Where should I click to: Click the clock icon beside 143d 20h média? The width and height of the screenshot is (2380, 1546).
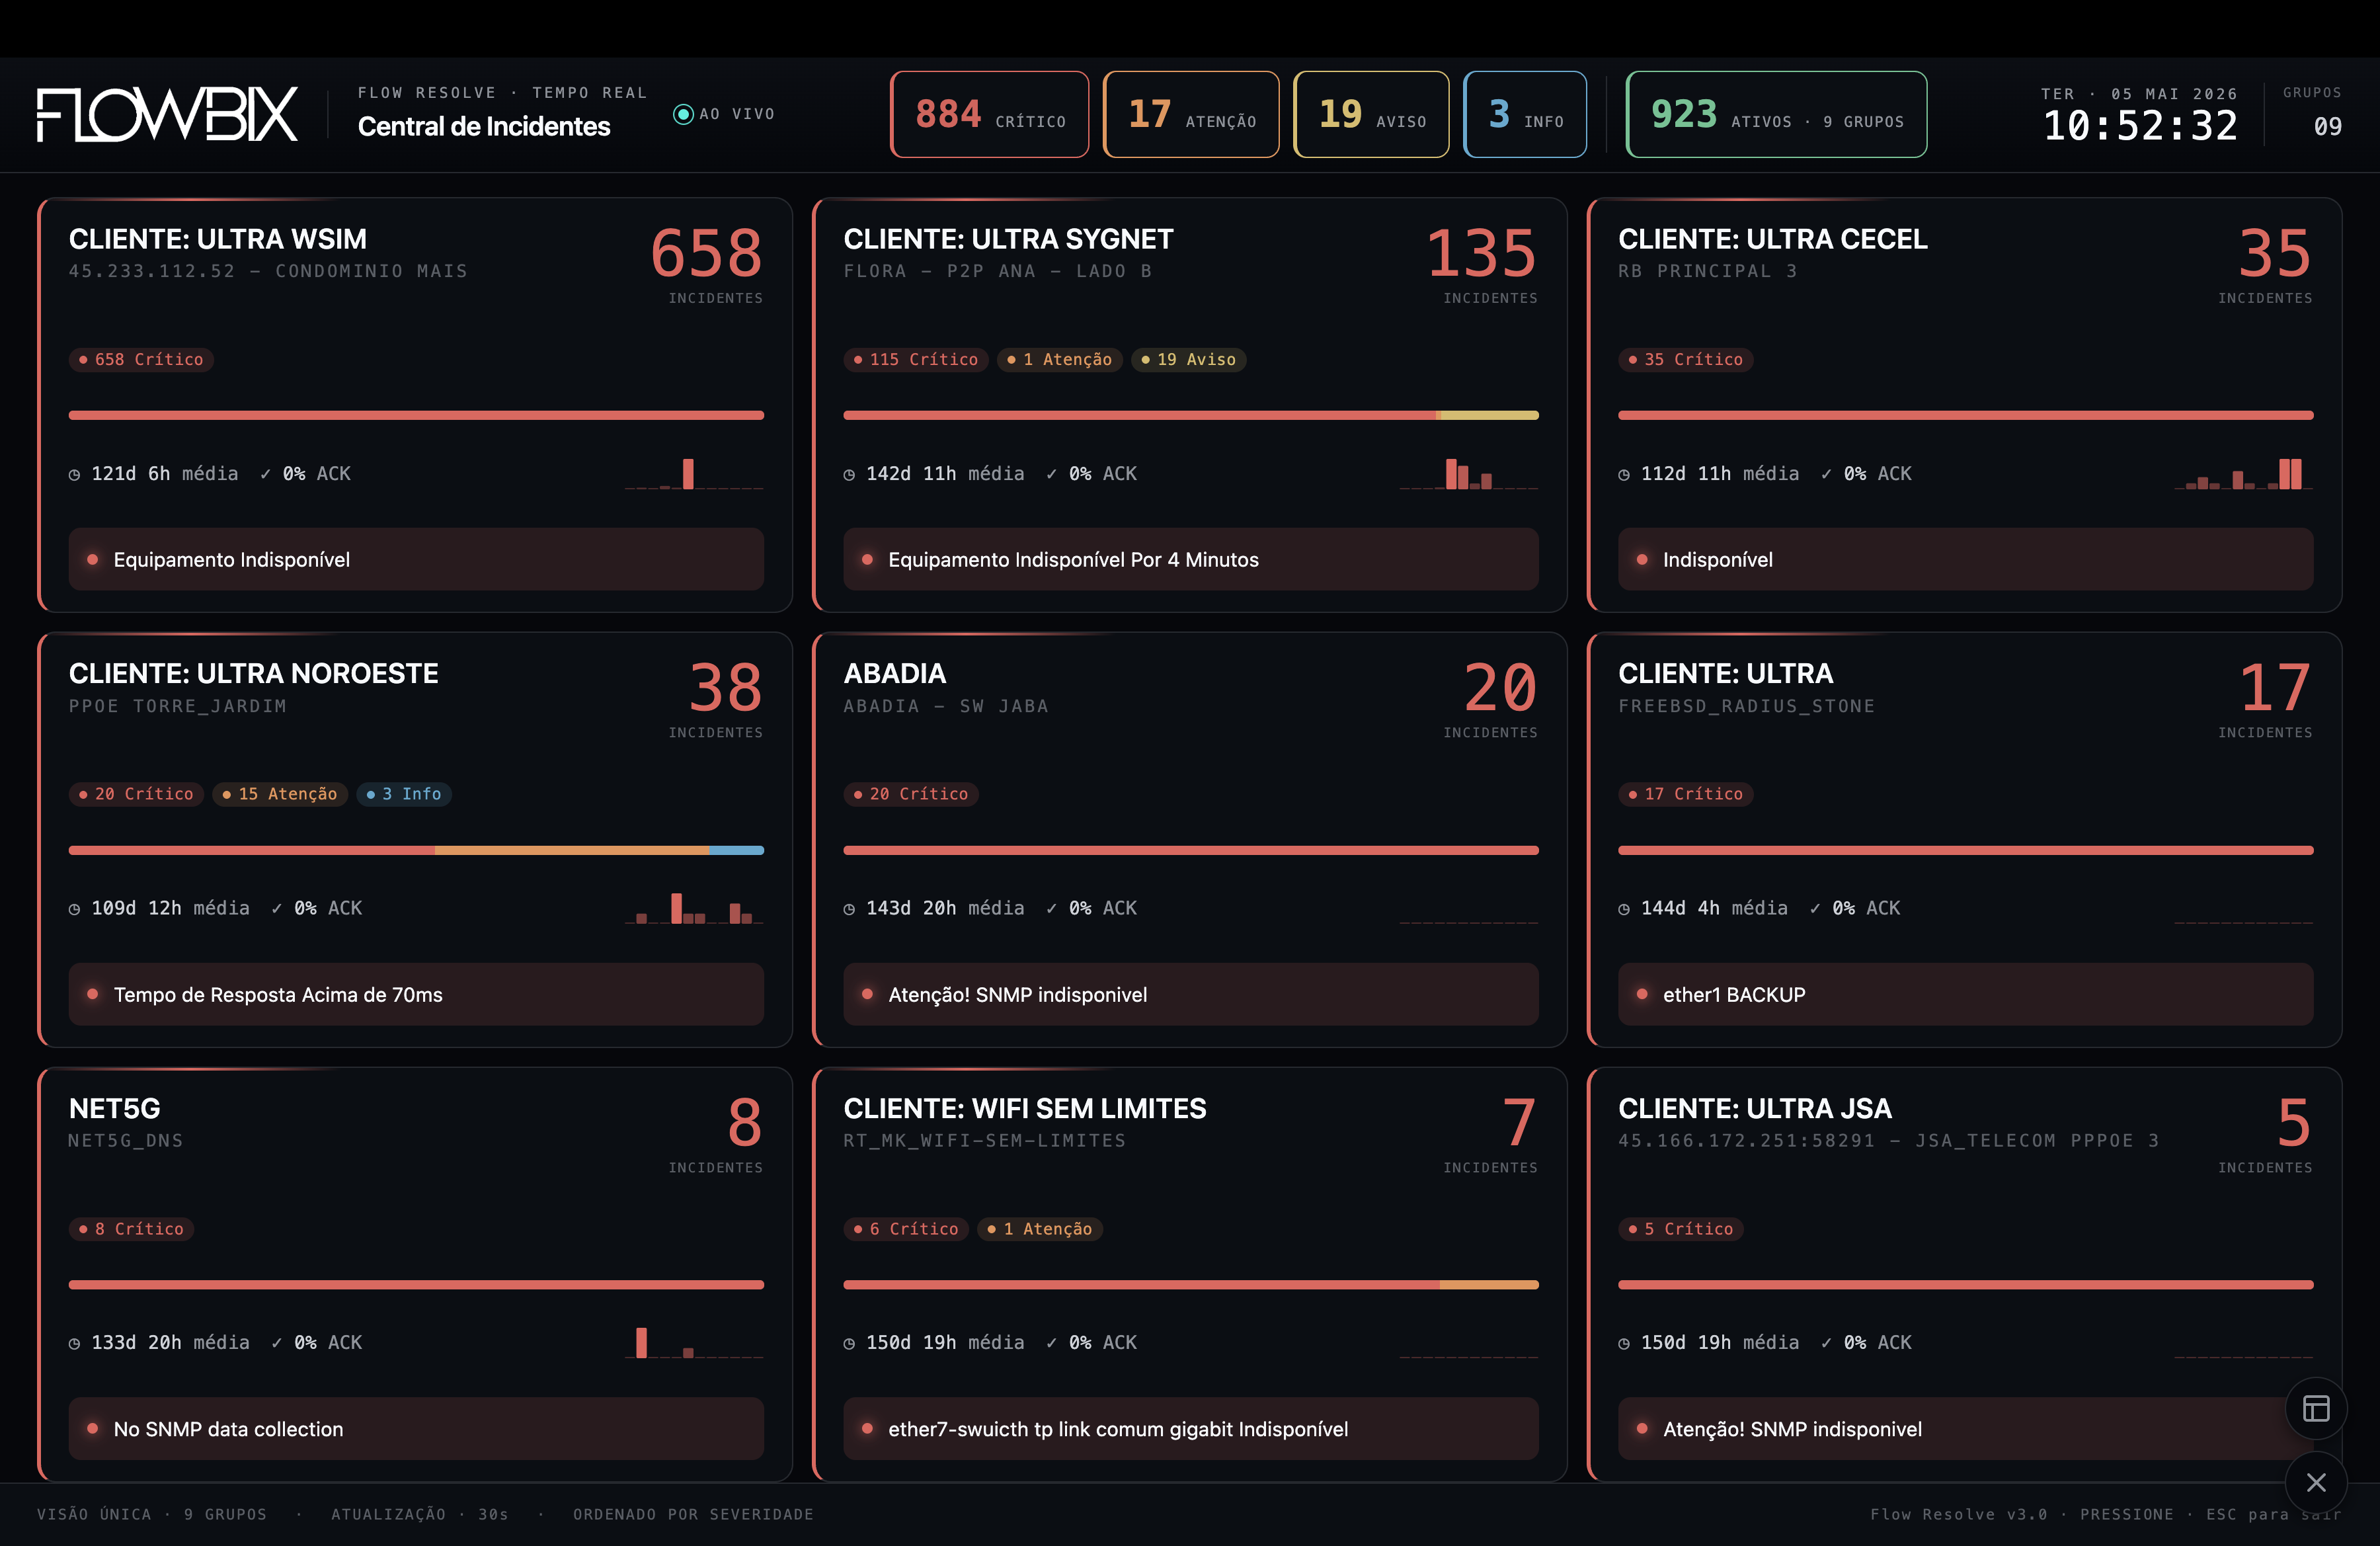(x=850, y=909)
